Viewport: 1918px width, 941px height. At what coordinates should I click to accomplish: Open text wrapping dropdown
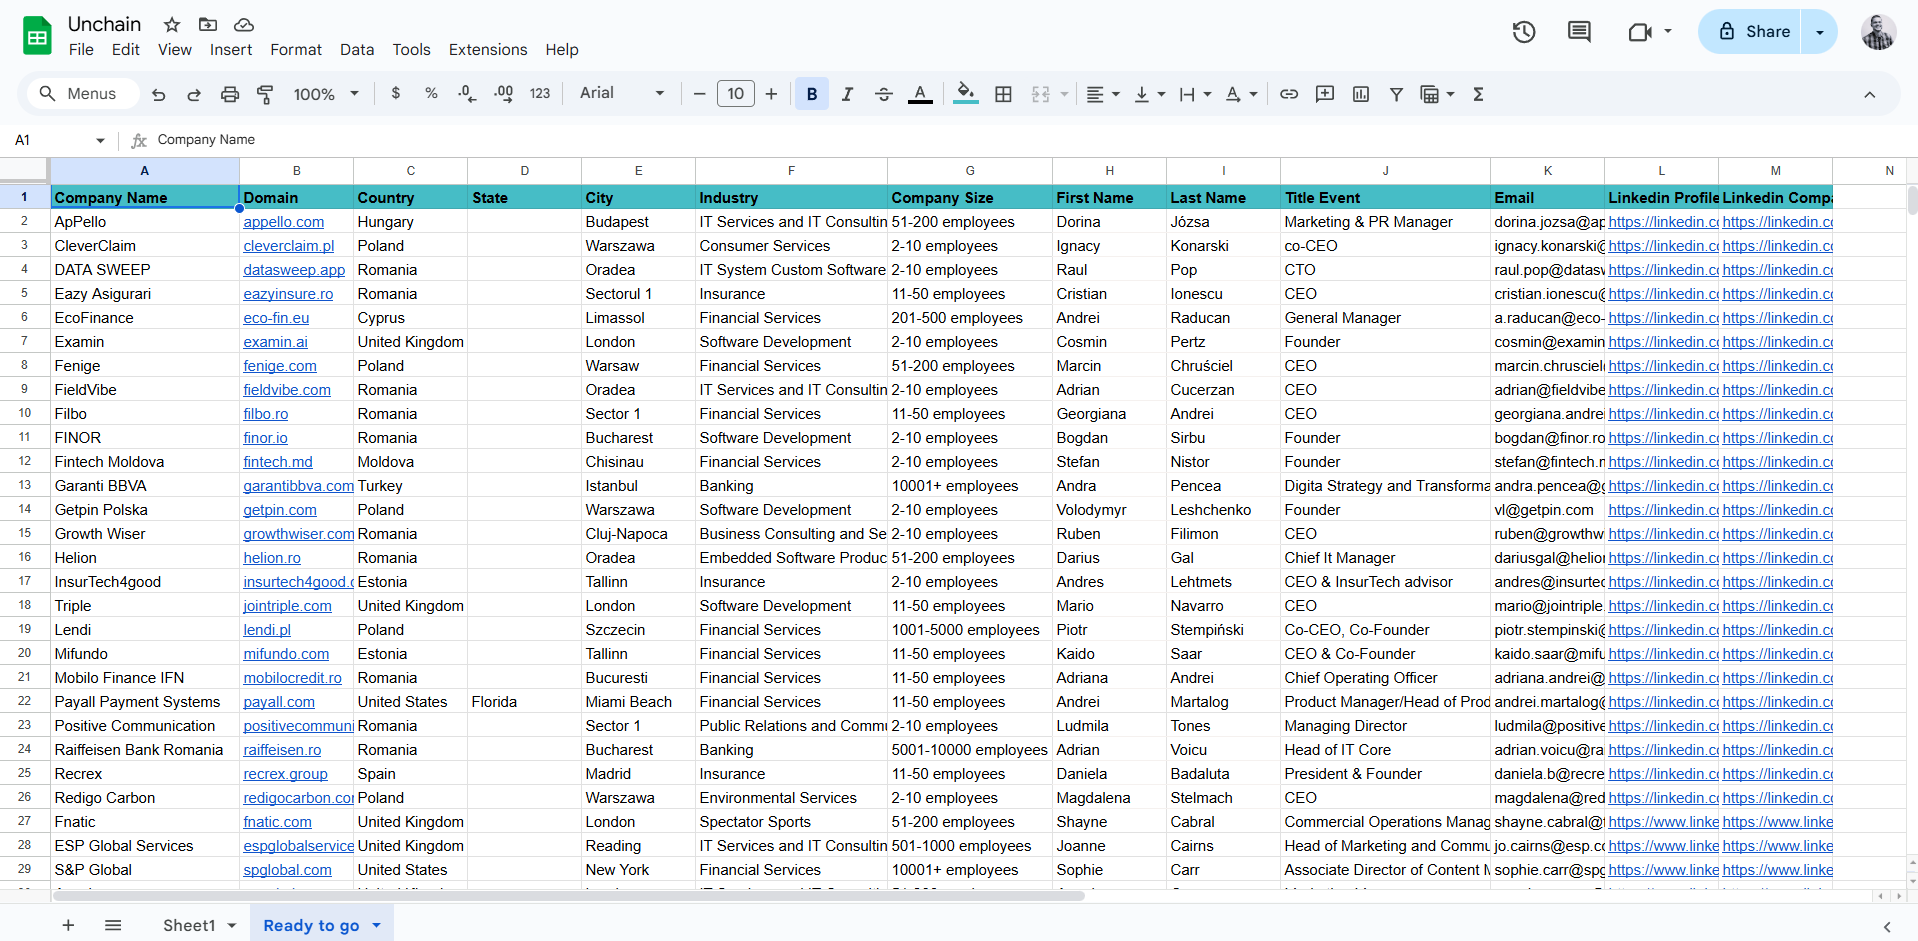pyautogui.click(x=1195, y=94)
